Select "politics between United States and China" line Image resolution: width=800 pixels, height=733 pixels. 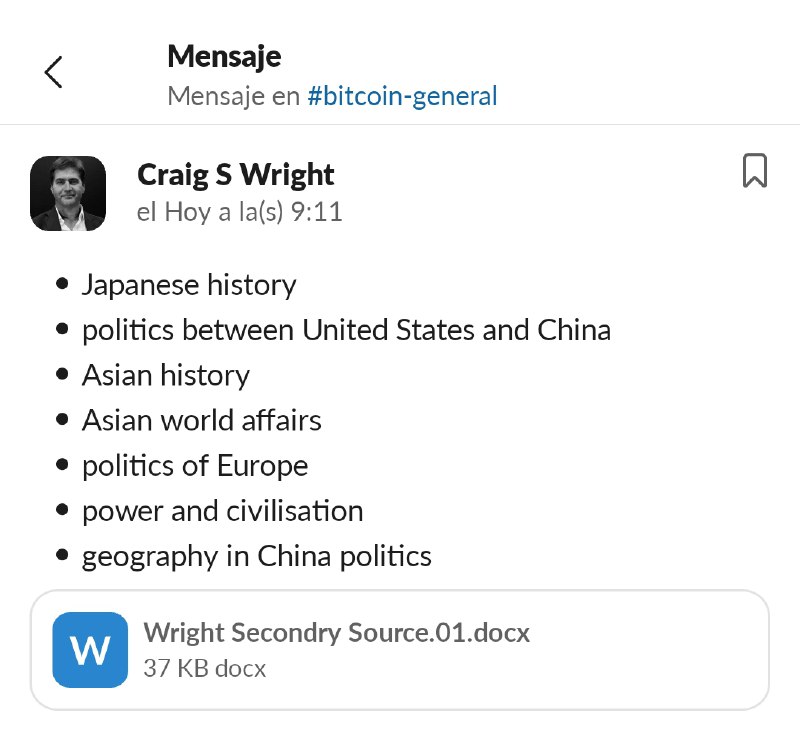(346, 330)
